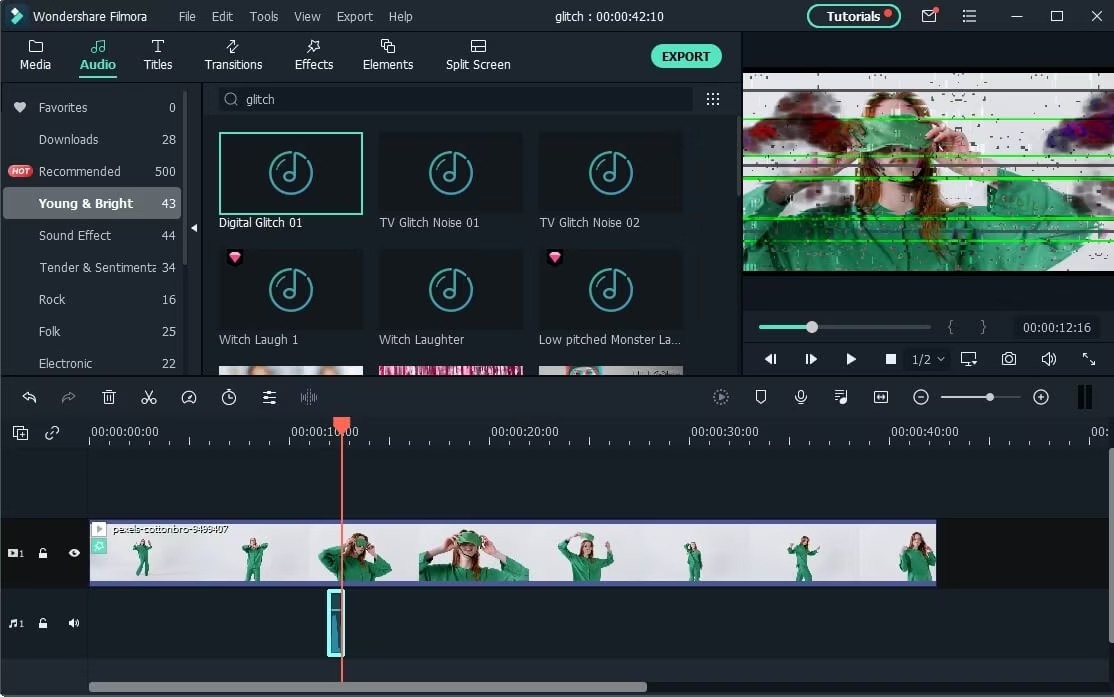Play the preview video
This screenshot has width=1114, height=697.
pyautogui.click(x=850, y=359)
